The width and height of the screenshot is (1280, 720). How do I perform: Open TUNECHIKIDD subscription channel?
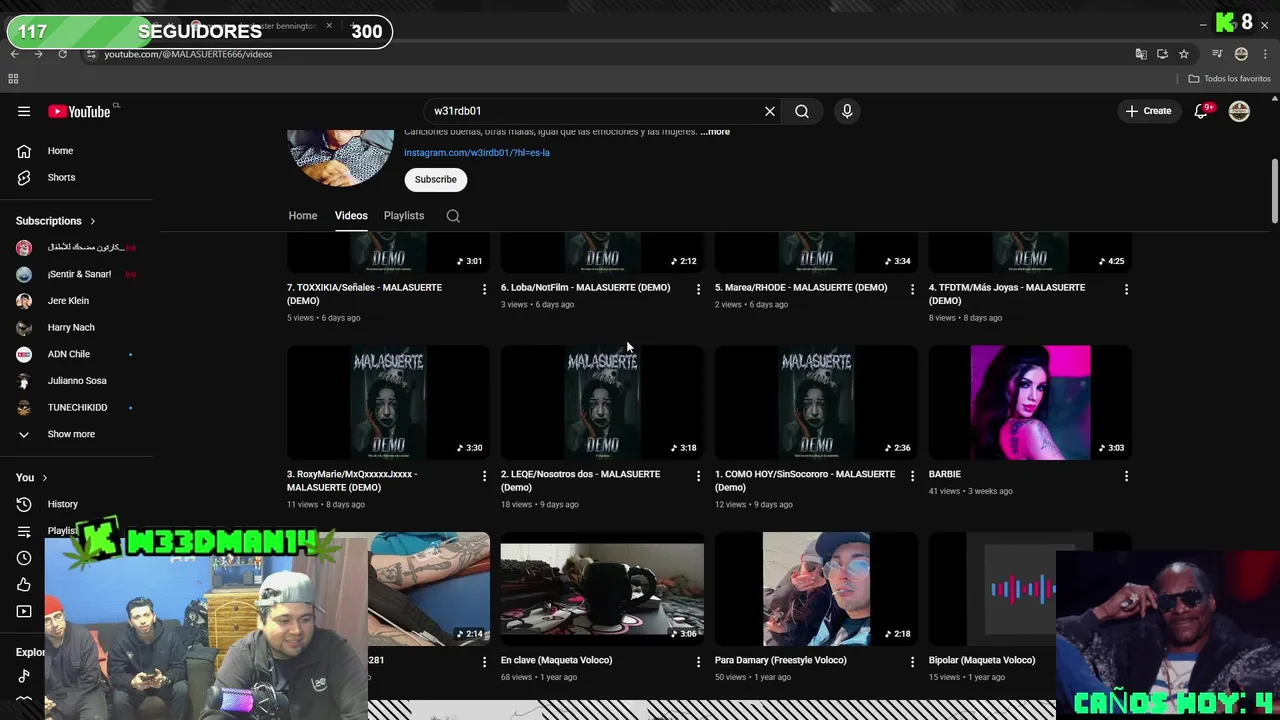pyautogui.click(x=77, y=408)
